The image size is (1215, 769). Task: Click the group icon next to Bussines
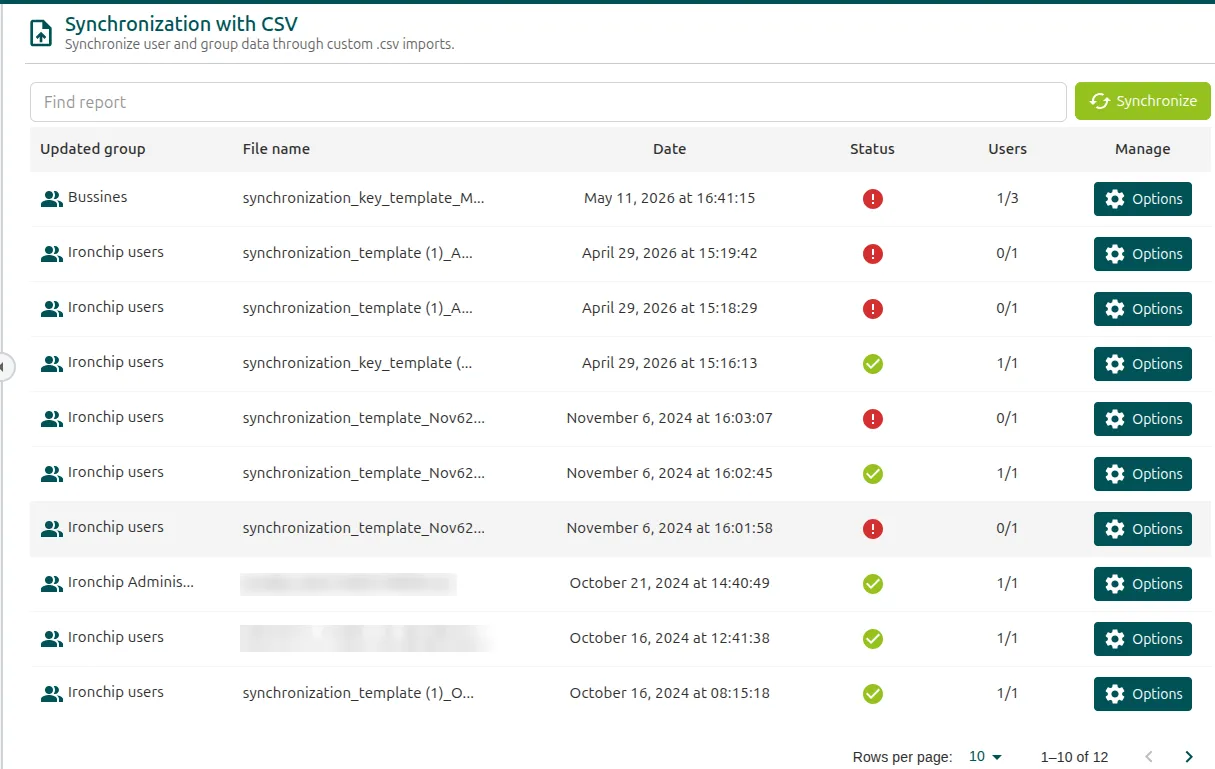(x=51, y=199)
